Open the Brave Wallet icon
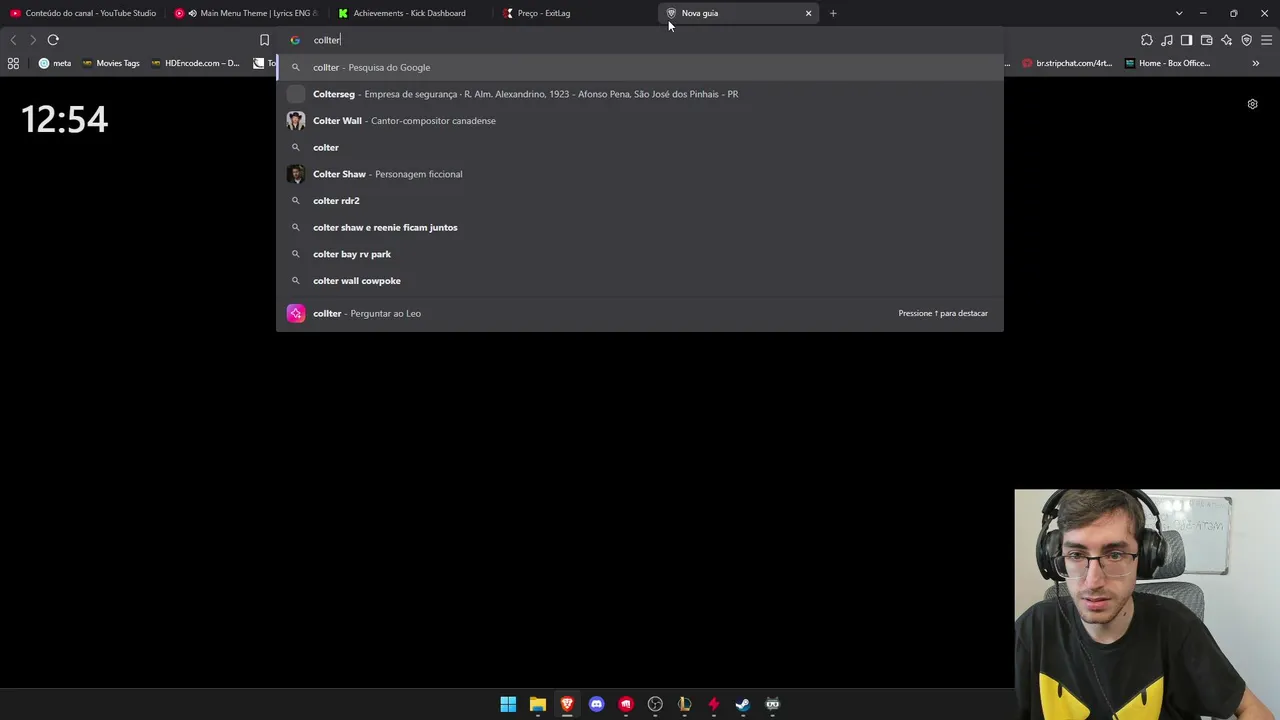The width and height of the screenshot is (1280, 720). click(1207, 40)
